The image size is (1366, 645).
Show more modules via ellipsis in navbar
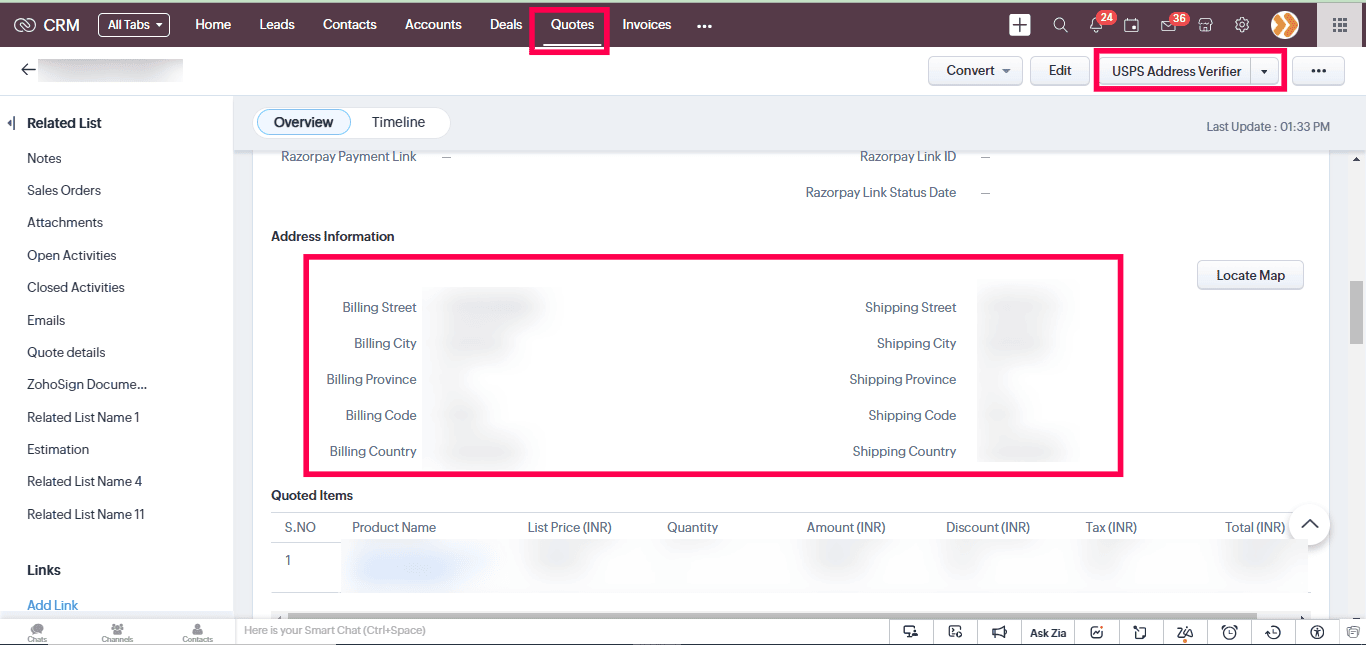[x=704, y=26]
